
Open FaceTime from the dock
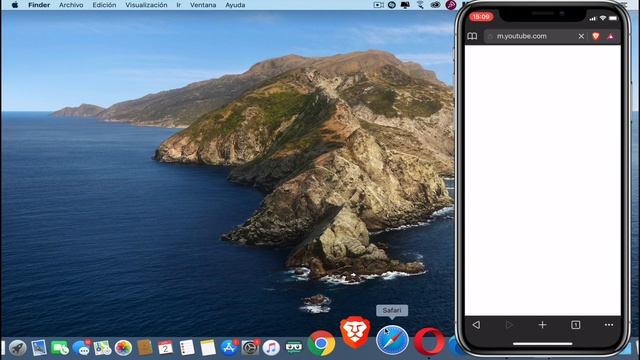[x=60, y=348]
